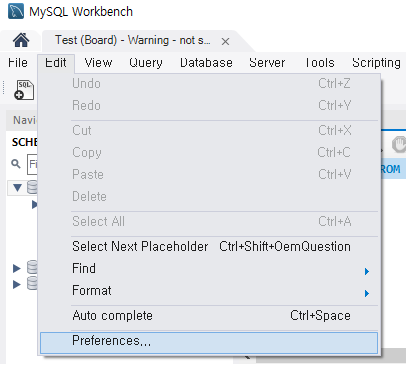This screenshot has width=407, height=365.
Task: Expand the child node under first schema
Action: (x=34, y=204)
